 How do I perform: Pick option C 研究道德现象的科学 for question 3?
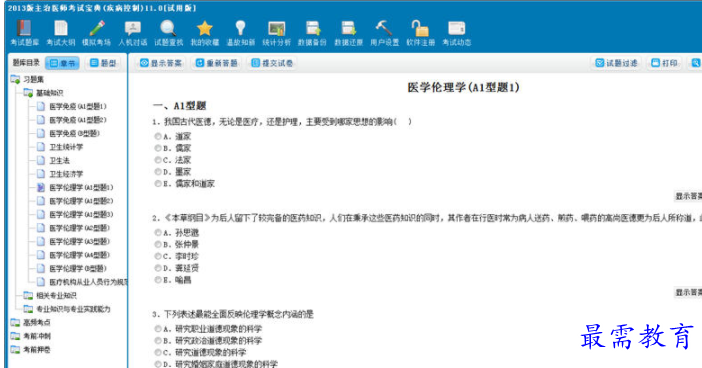pyautogui.click(x=158, y=352)
